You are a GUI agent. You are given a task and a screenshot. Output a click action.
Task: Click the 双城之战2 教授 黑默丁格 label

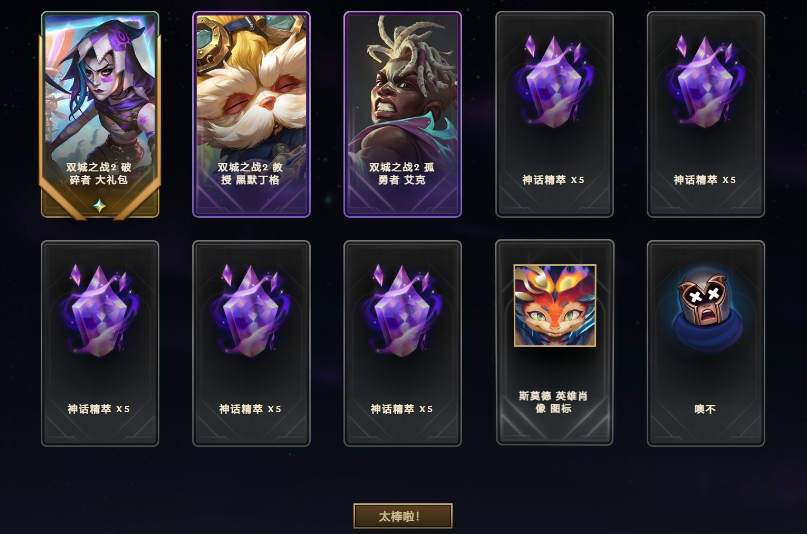pyautogui.click(x=250, y=173)
